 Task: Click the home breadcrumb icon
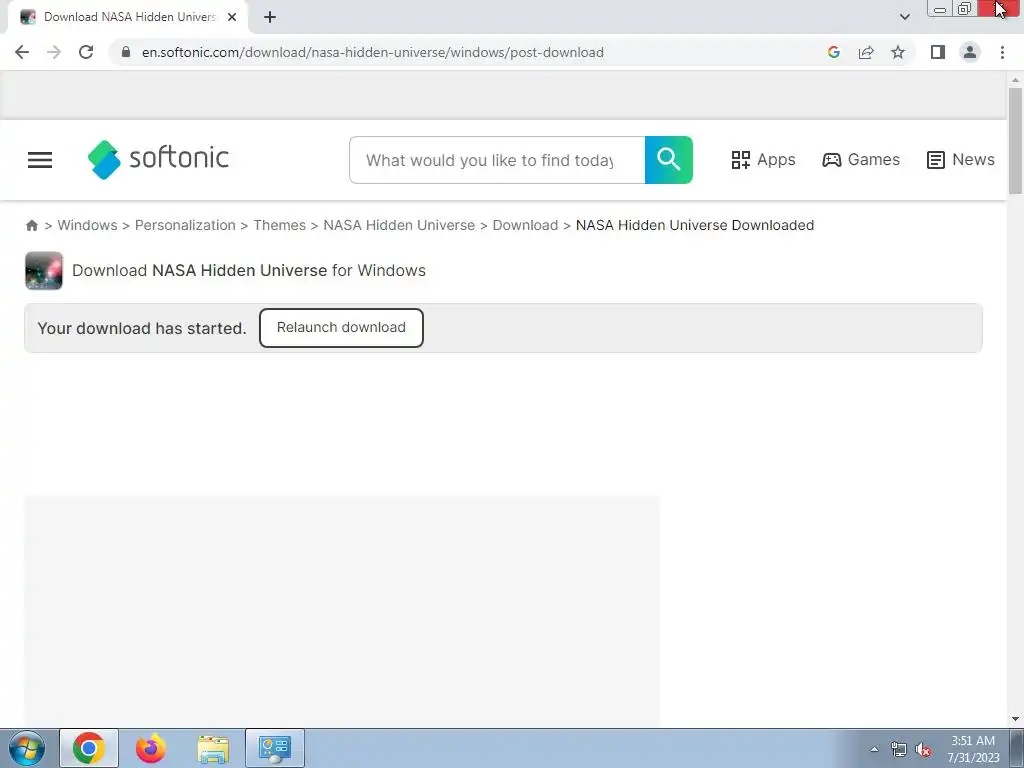(31, 225)
